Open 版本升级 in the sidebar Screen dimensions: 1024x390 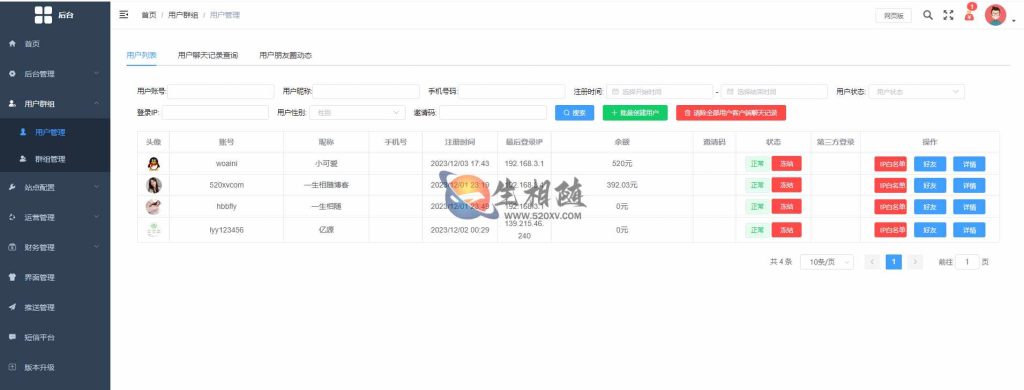point(55,367)
